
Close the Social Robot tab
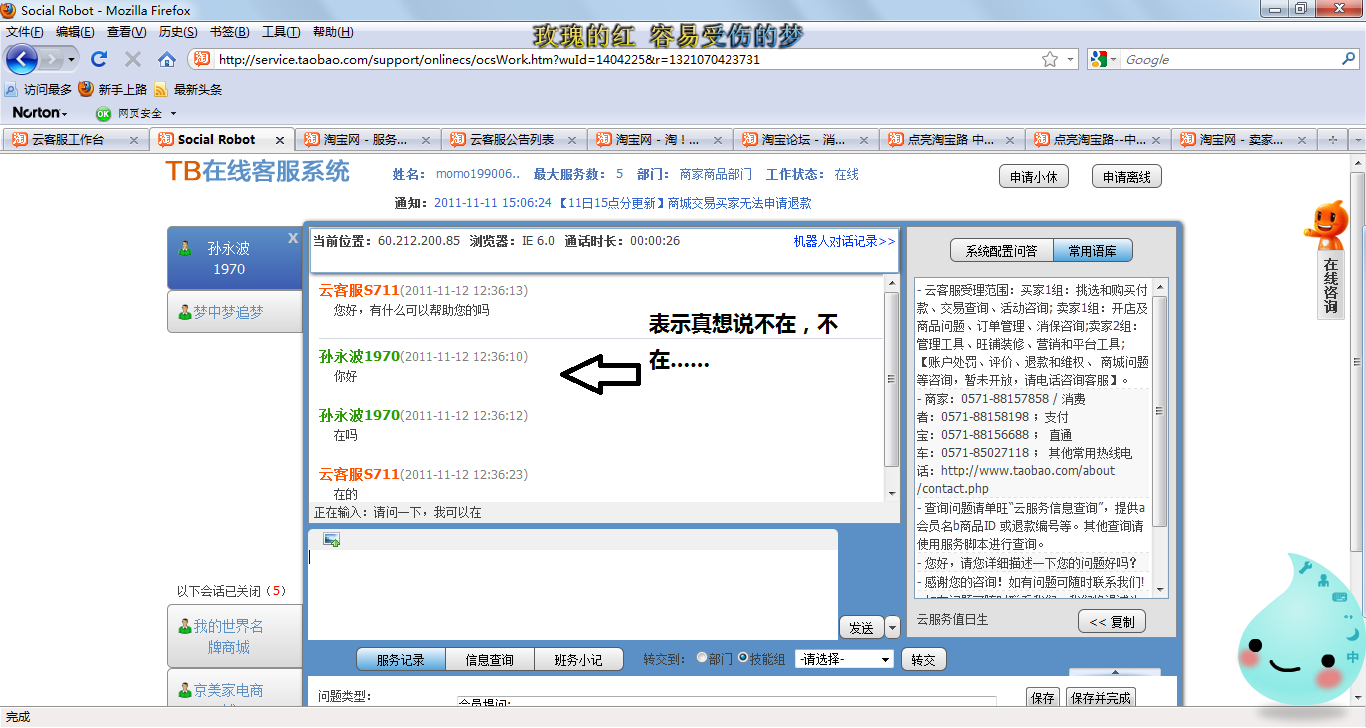click(x=280, y=140)
